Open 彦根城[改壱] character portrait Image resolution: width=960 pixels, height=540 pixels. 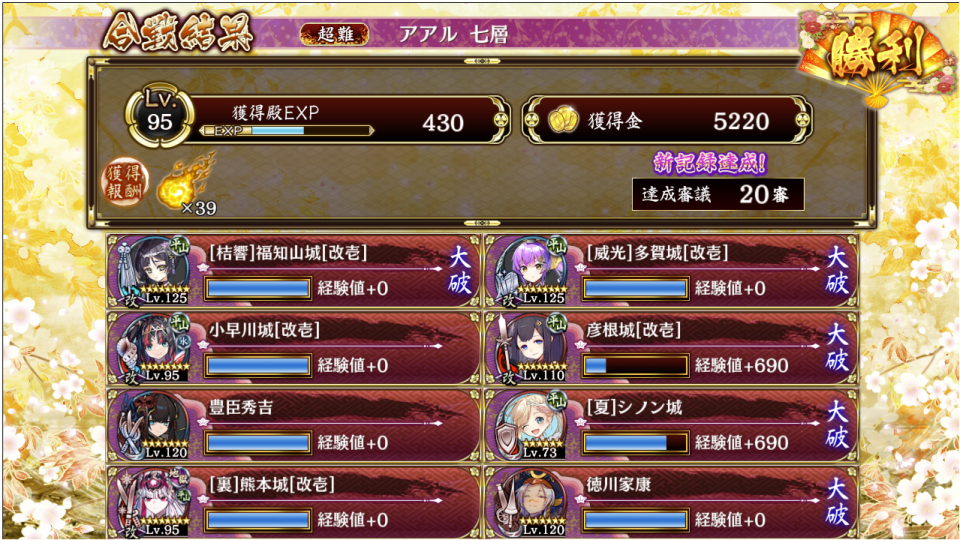tap(530, 348)
